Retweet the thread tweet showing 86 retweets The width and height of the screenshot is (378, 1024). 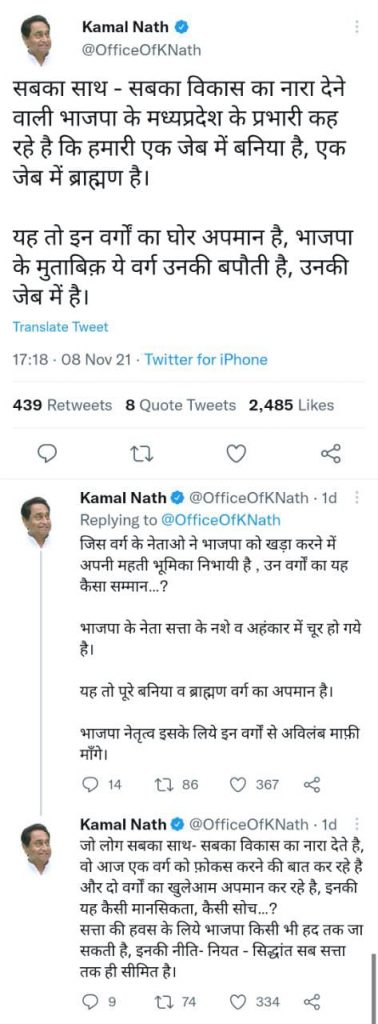coord(178,784)
